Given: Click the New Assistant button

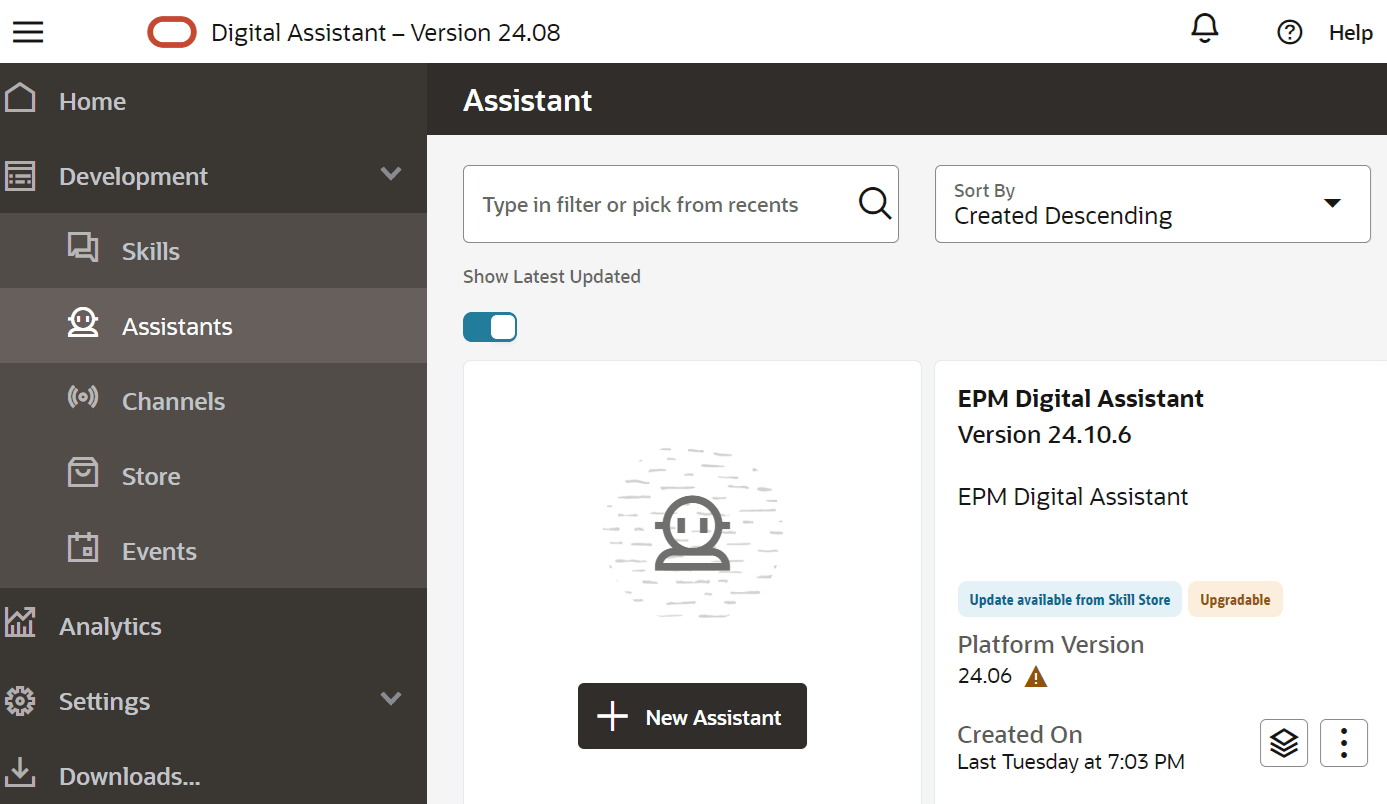Looking at the screenshot, I should (x=692, y=716).
